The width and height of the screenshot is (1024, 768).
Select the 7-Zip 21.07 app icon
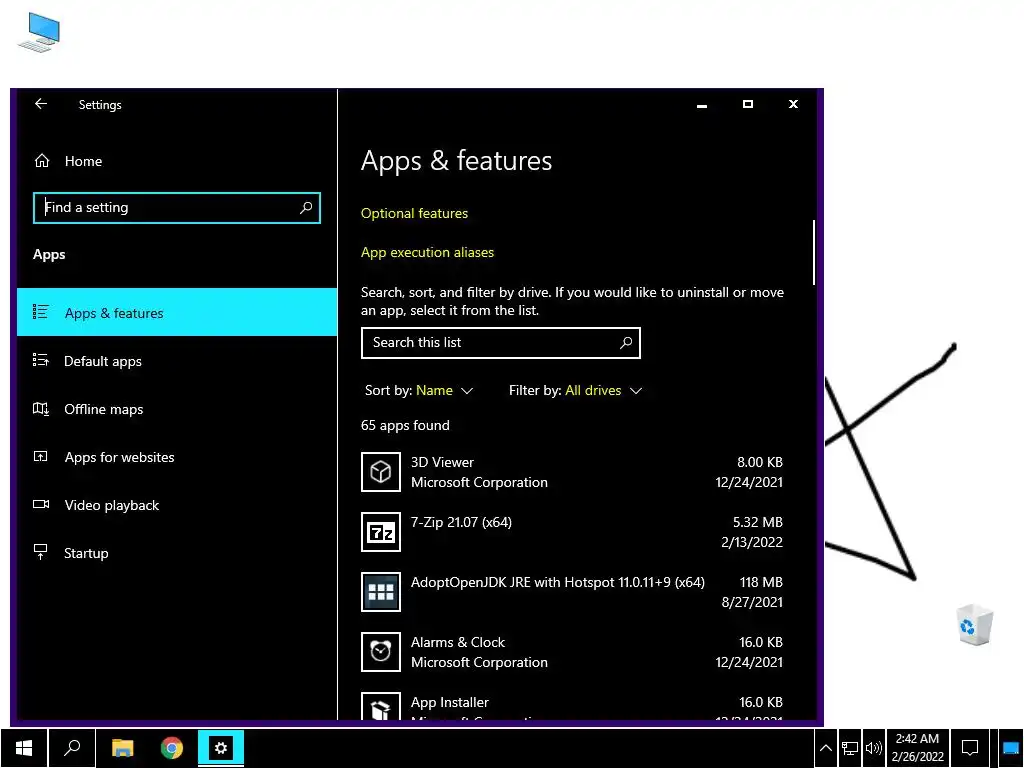tap(381, 532)
